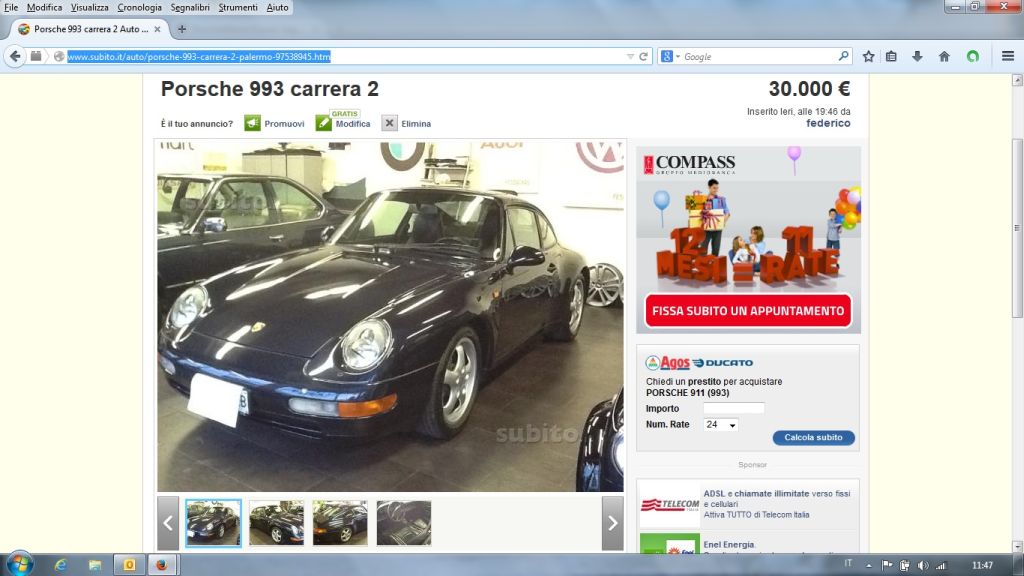Viewport: 1024px width, 576px height.
Task: Click the Promuovi link
Action: coord(284,123)
